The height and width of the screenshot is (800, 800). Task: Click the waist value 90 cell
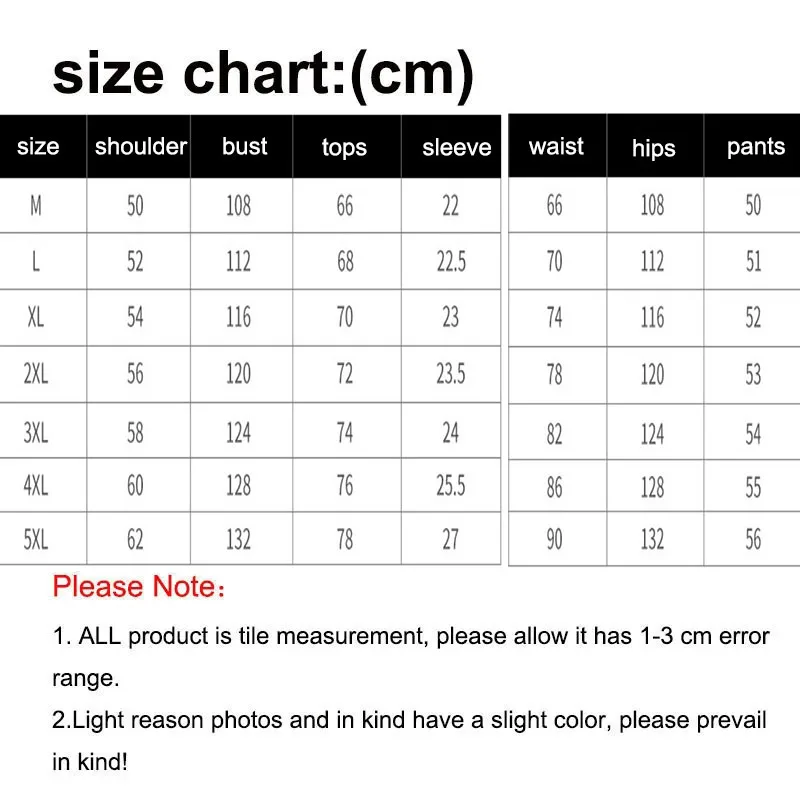click(554, 540)
